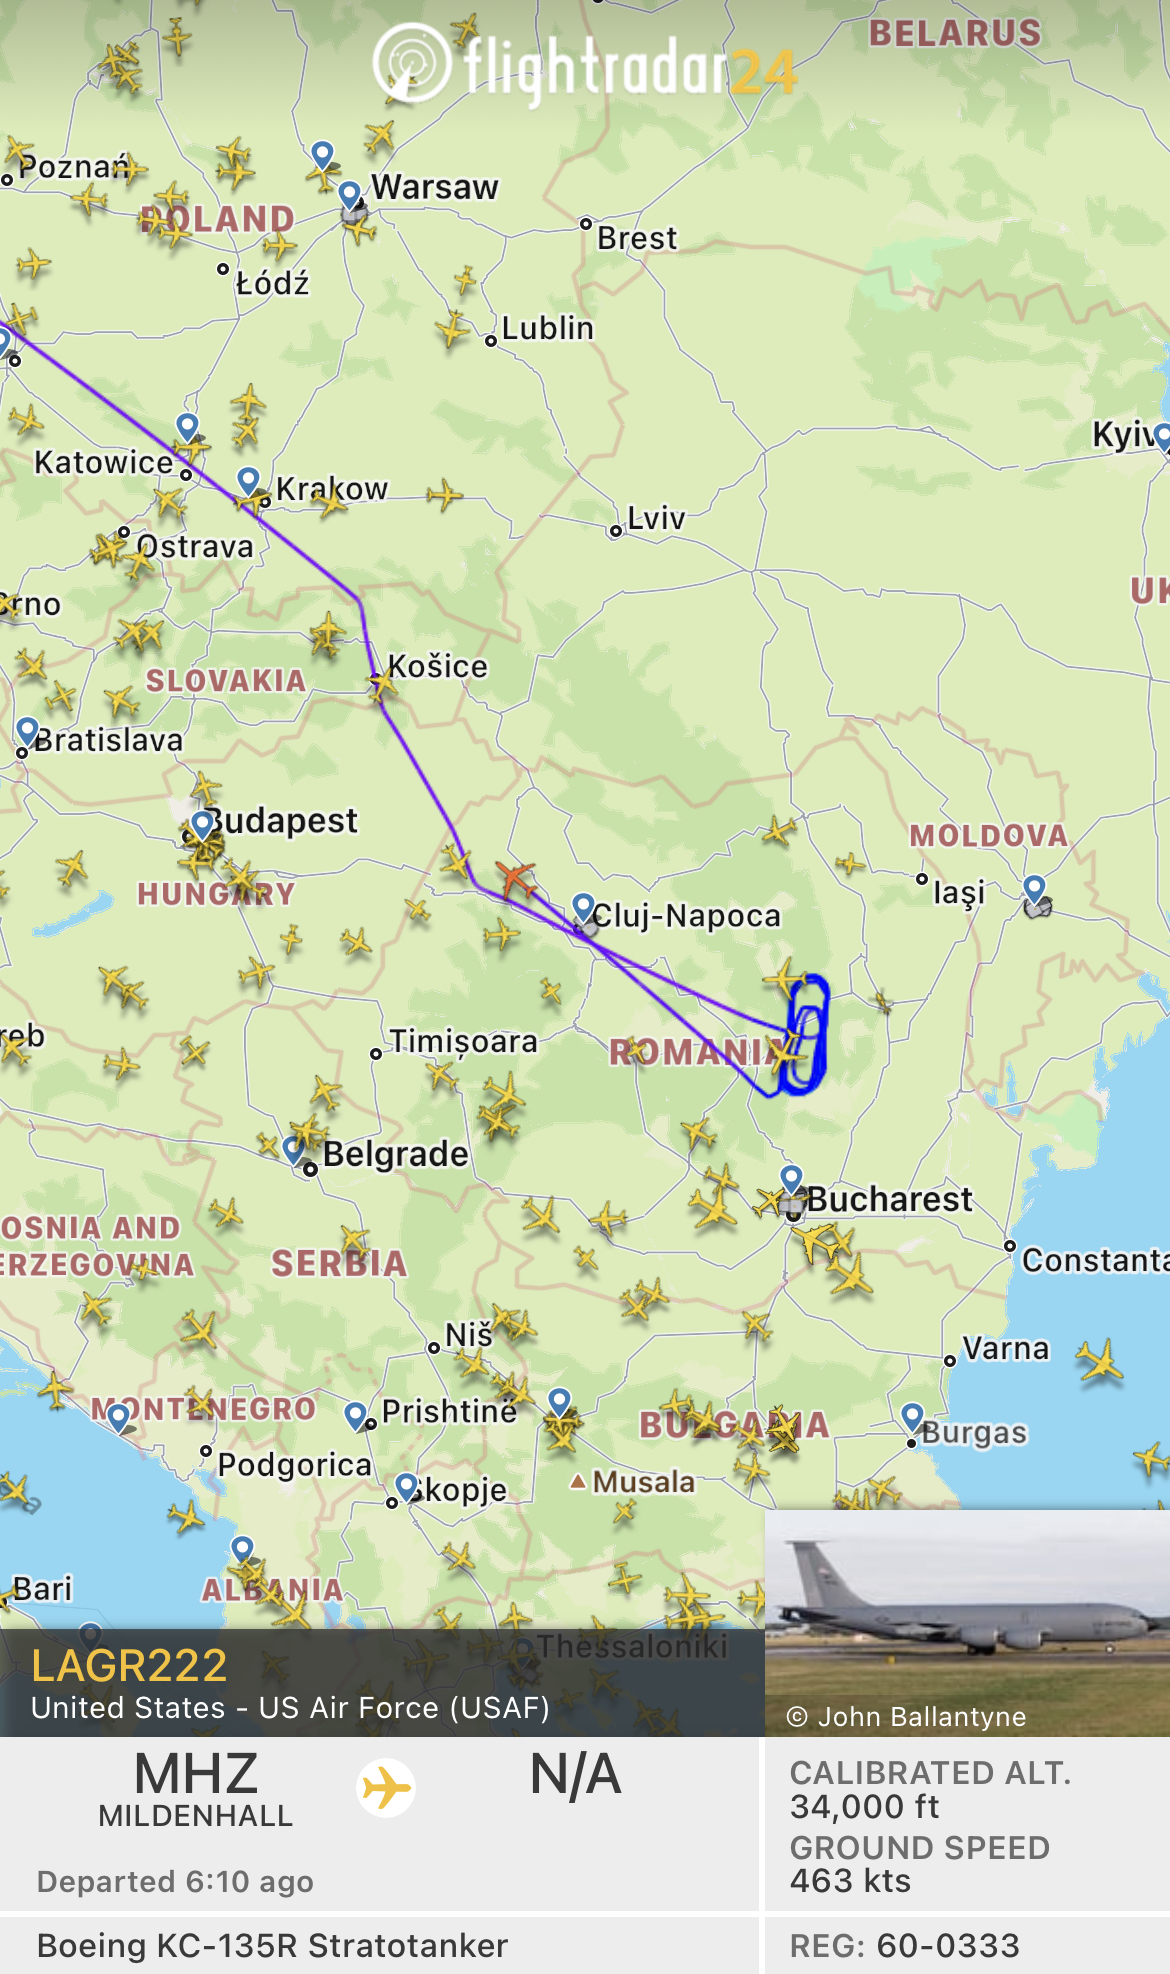
Task: Tap the LAGR222 callsign header
Action: [129, 1666]
